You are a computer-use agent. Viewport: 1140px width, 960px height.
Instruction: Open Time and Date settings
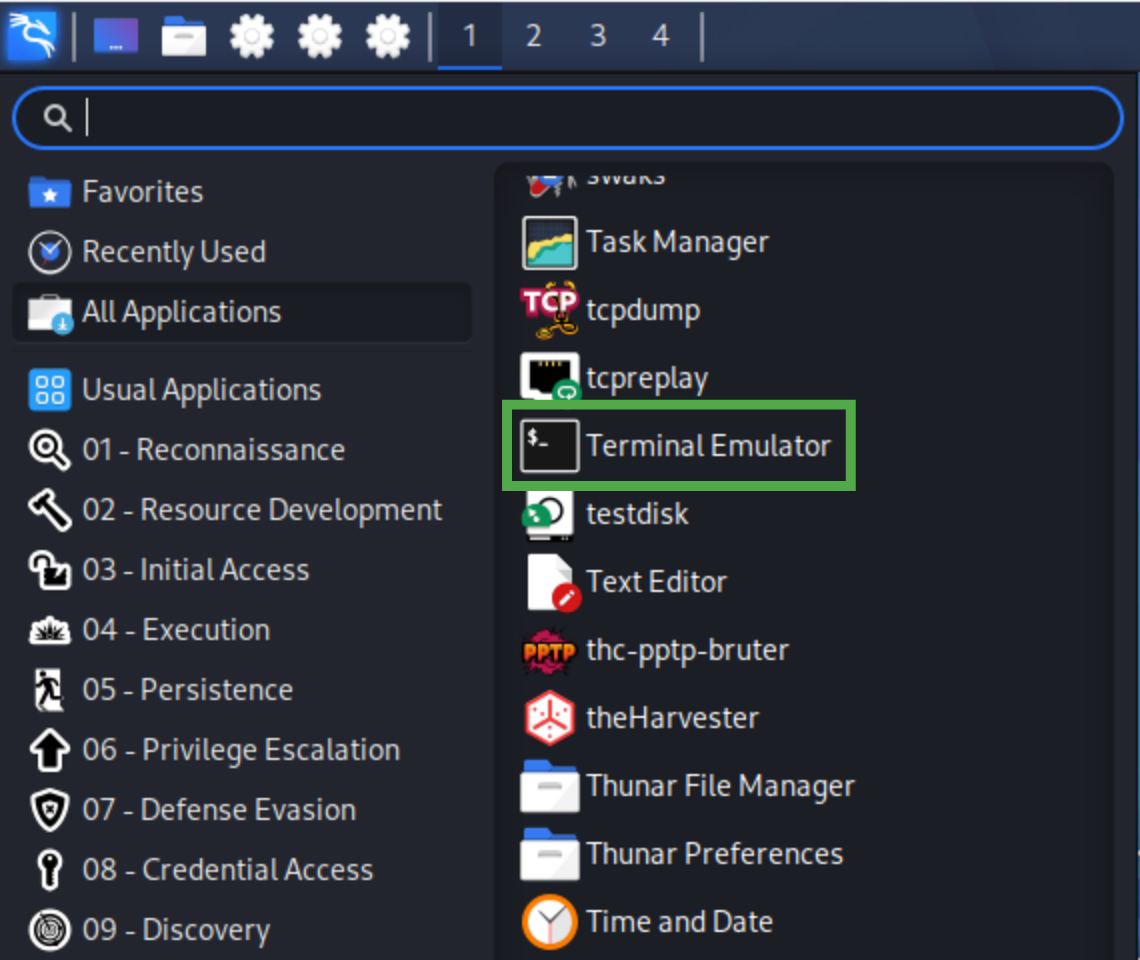(x=803, y=922)
